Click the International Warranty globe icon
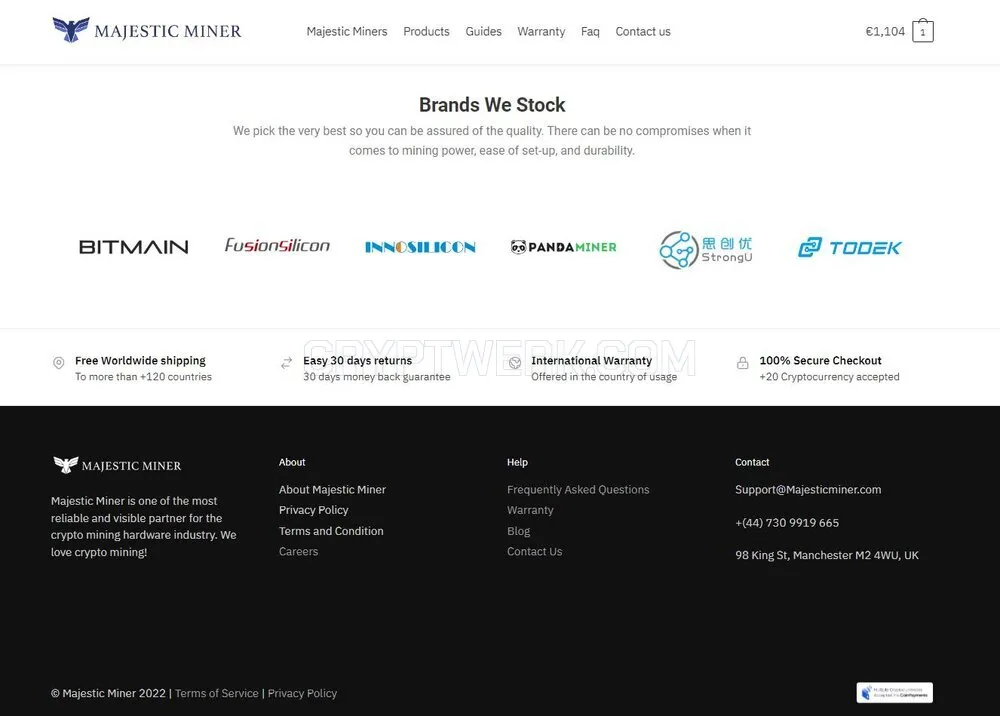The image size is (1000, 716). (515, 363)
